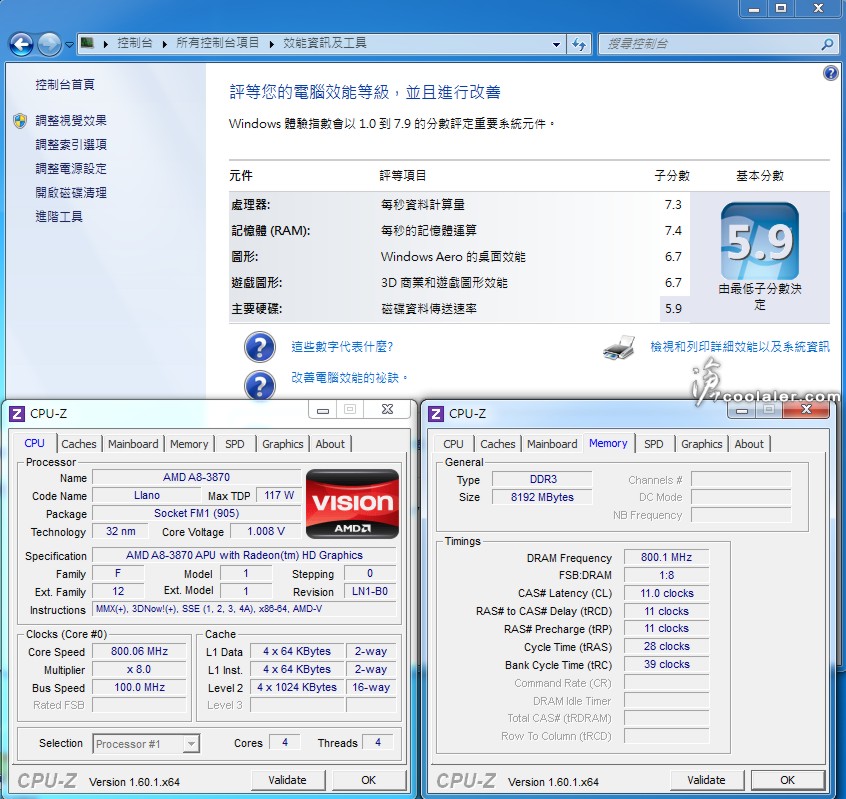Viewport: 846px width, 799px height.
Task: Click the printer icon
Action: point(619,347)
